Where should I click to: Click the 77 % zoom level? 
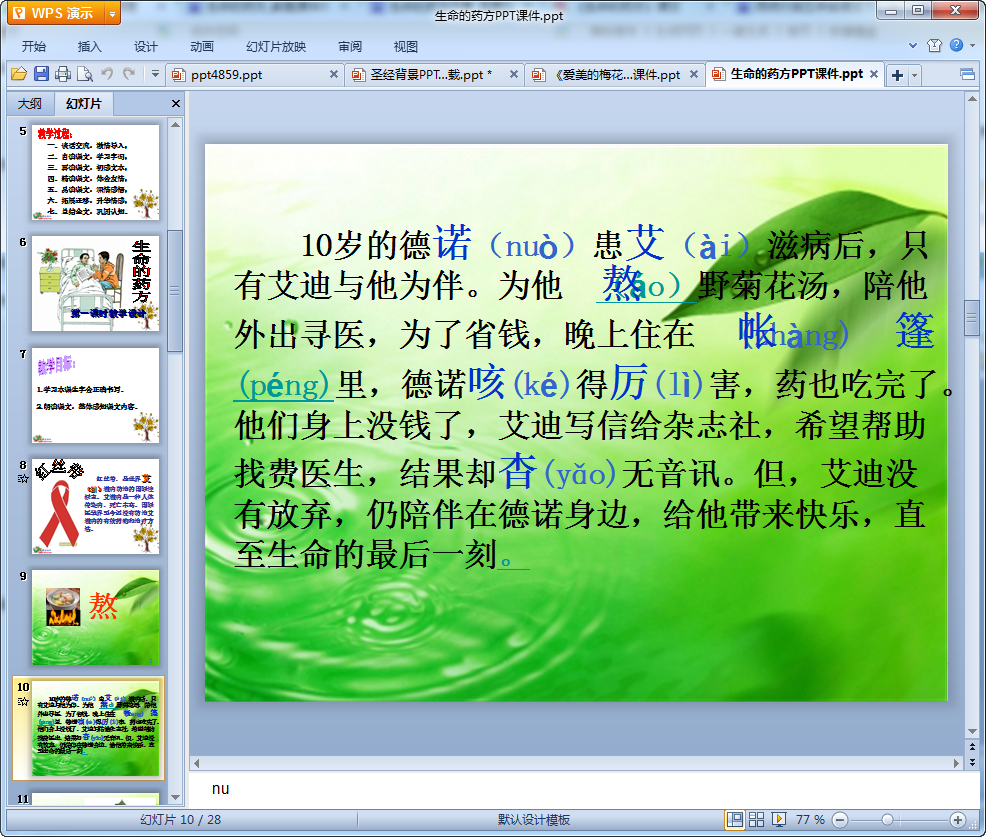click(x=810, y=819)
